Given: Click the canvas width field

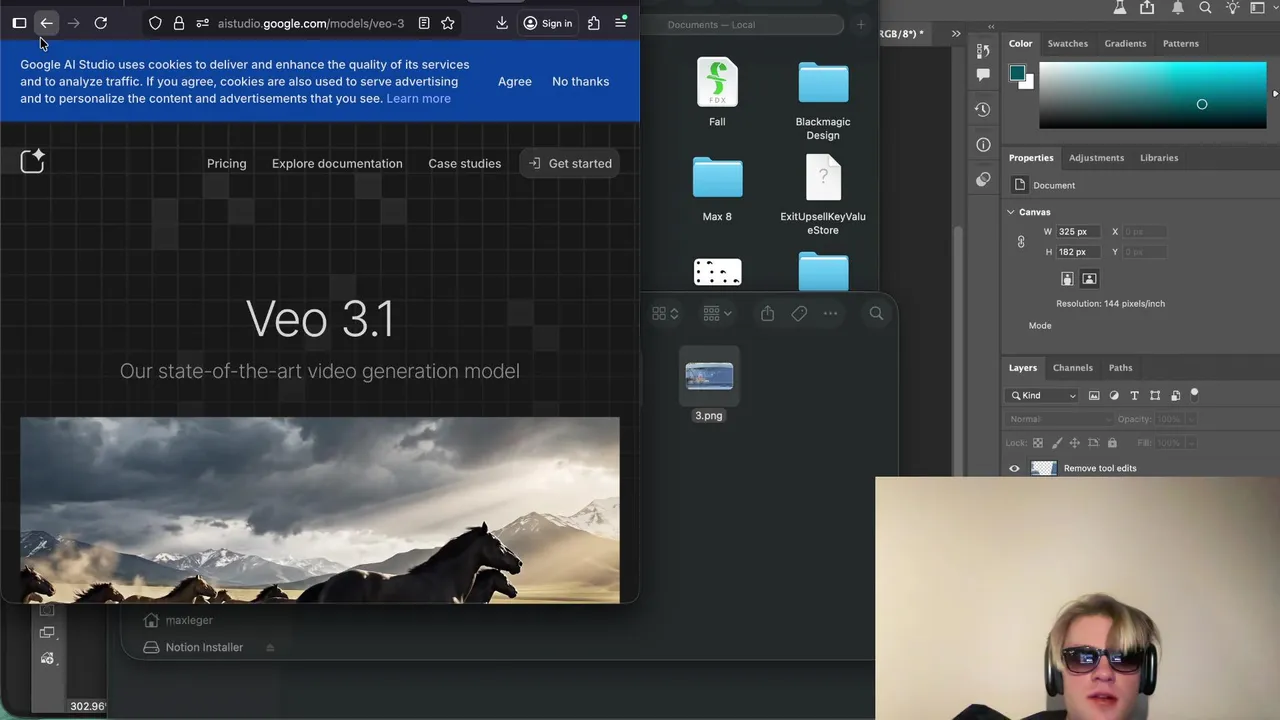Looking at the screenshot, I should tap(1079, 231).
